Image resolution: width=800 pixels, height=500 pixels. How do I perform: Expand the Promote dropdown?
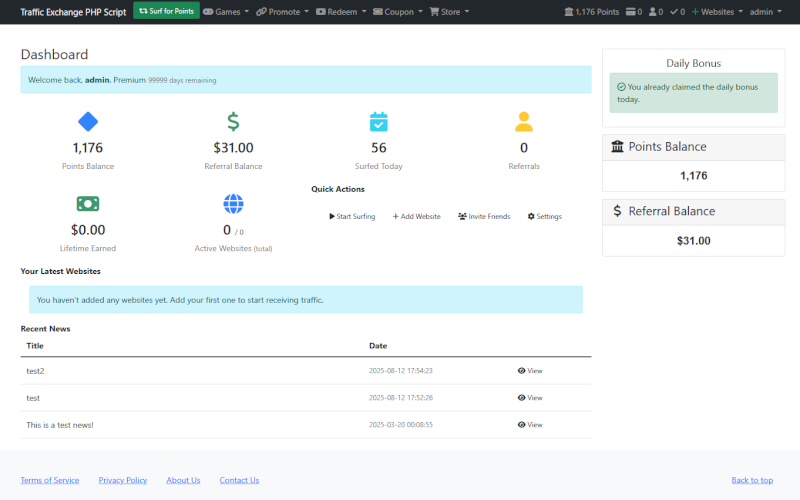click(281, 12)
